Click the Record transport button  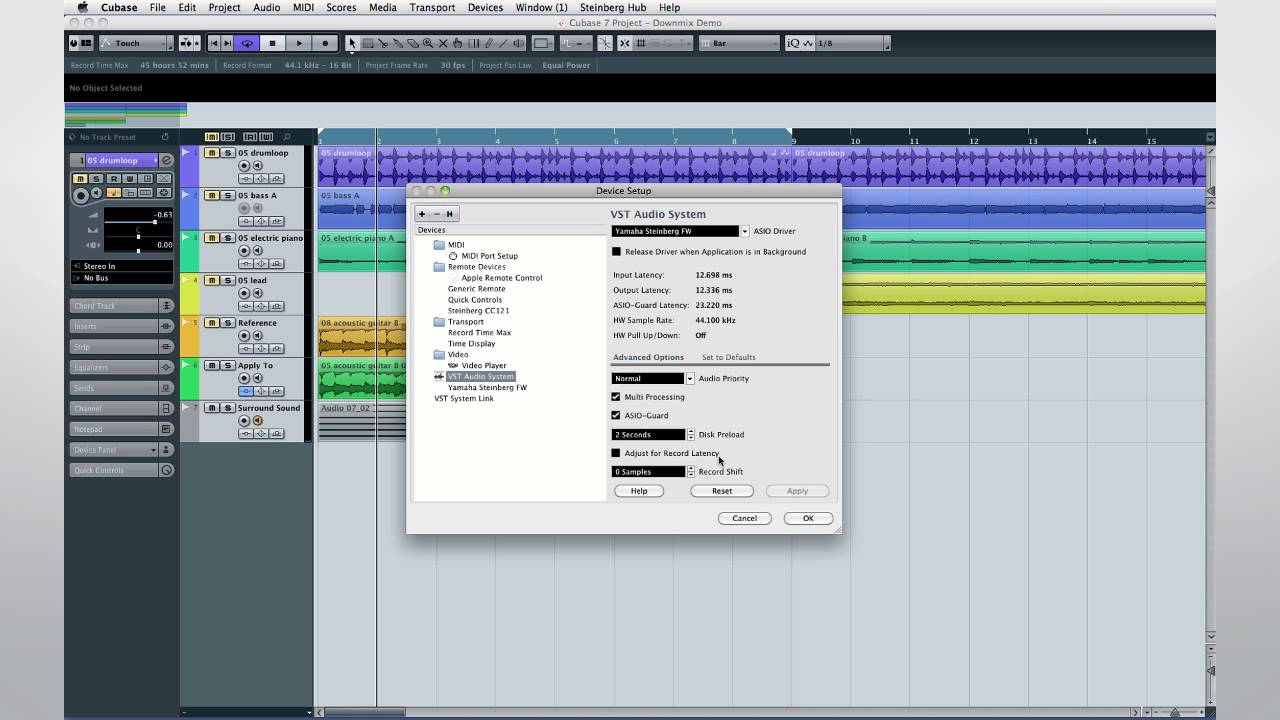[324, 43]
